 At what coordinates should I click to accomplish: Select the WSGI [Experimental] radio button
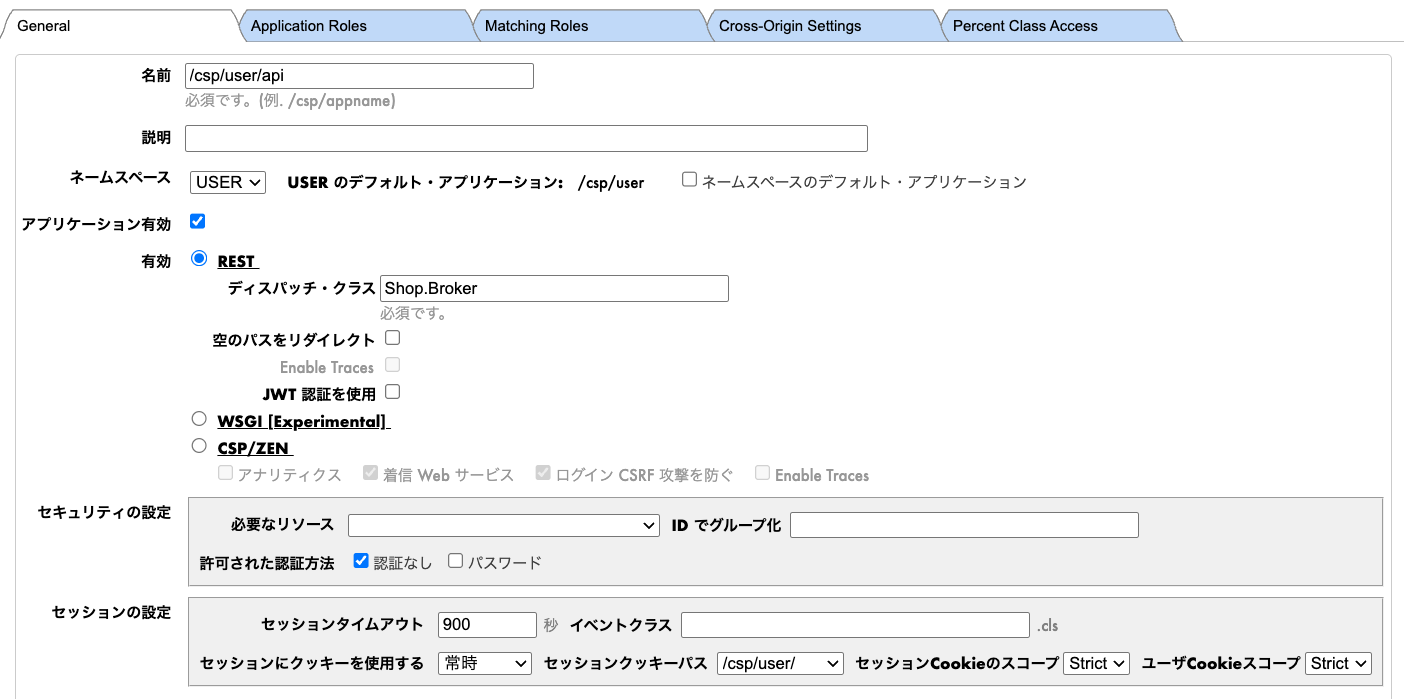pyautogui.click(x=198, y=419)
